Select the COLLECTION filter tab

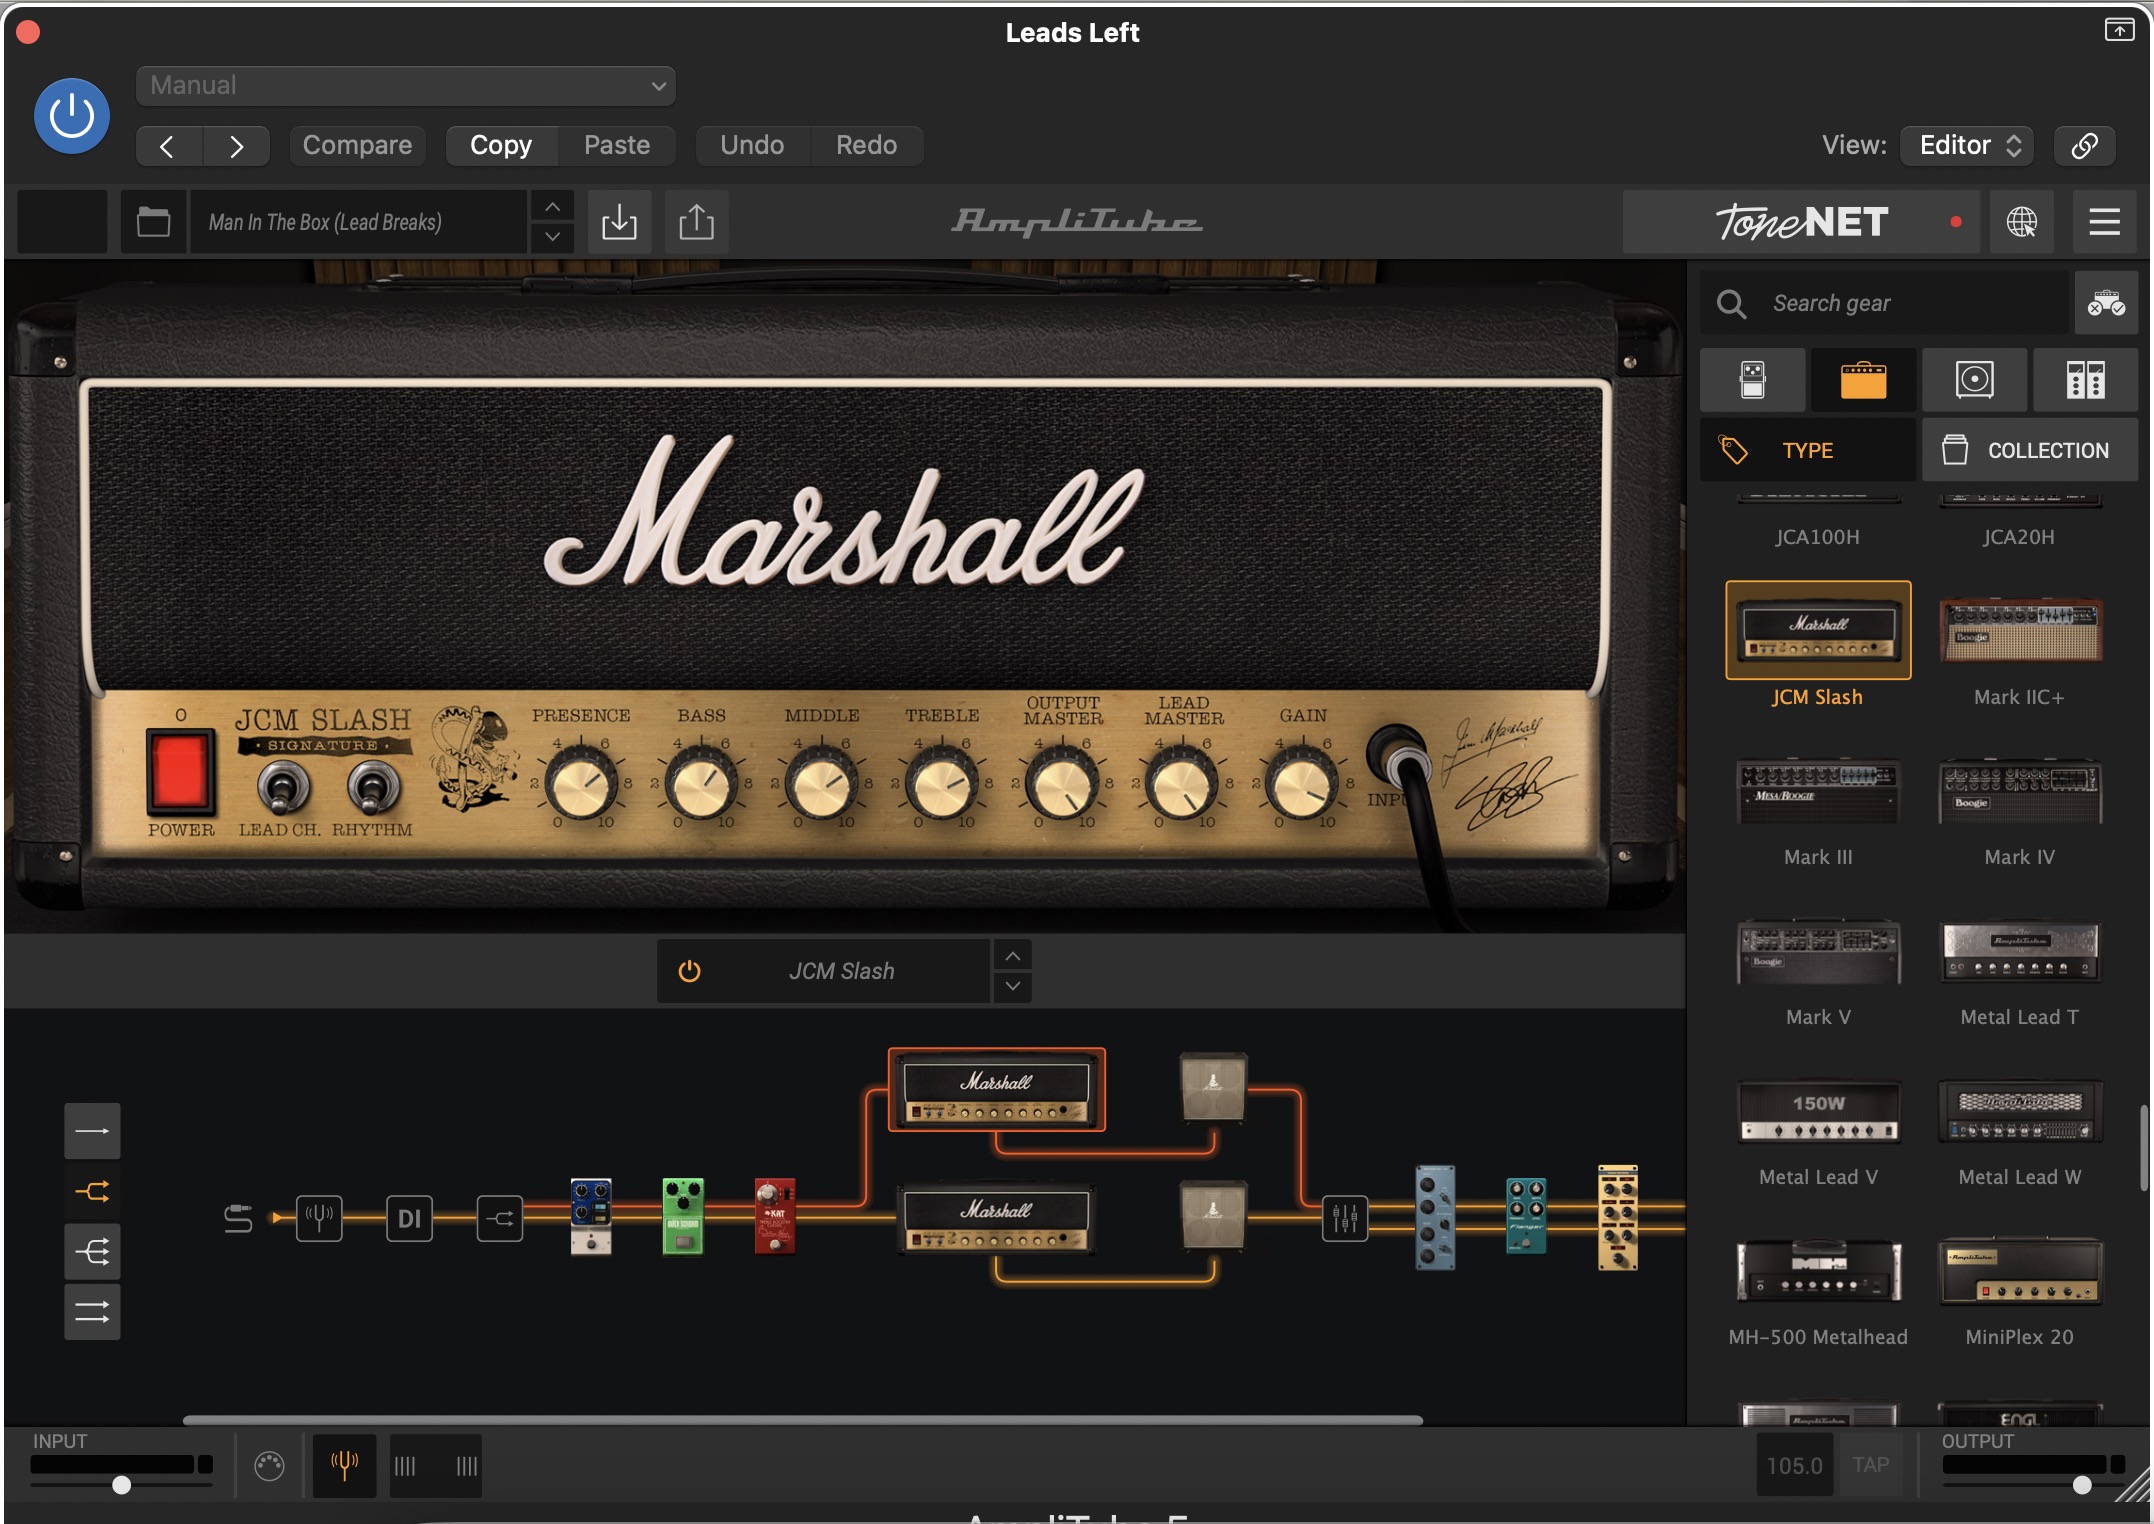click(2030, 450)
